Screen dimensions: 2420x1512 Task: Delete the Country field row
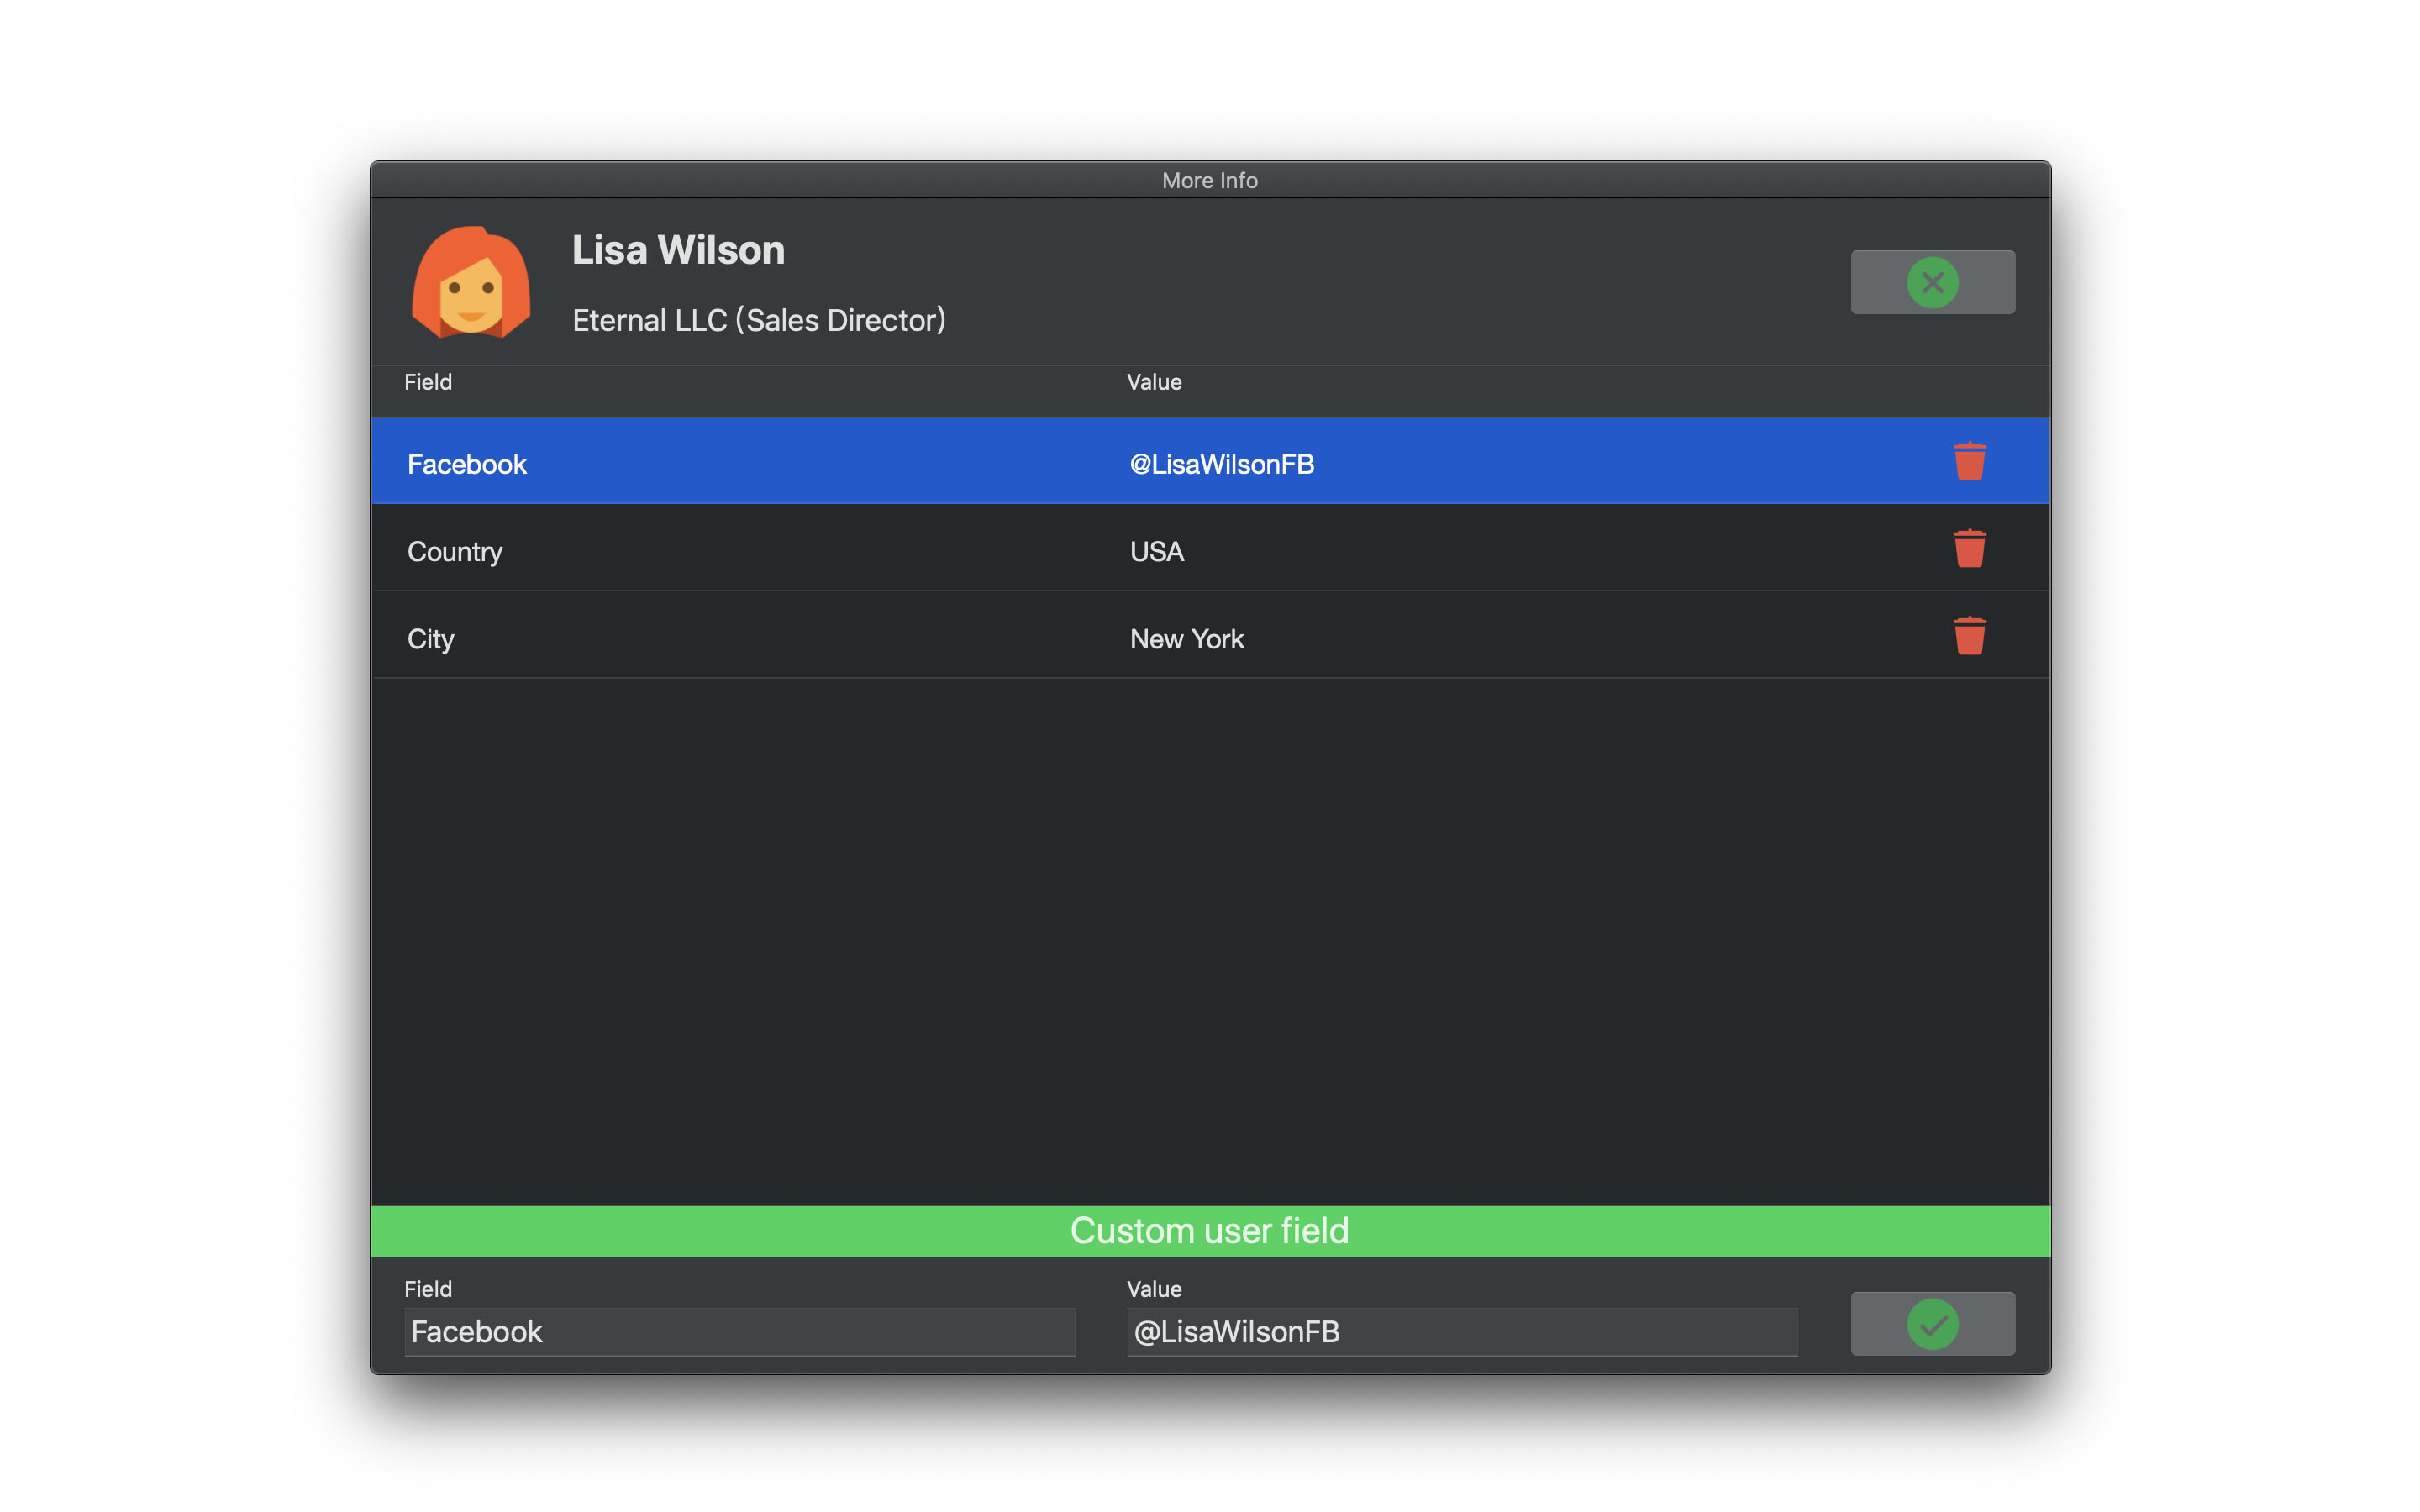pos(1969,548)
